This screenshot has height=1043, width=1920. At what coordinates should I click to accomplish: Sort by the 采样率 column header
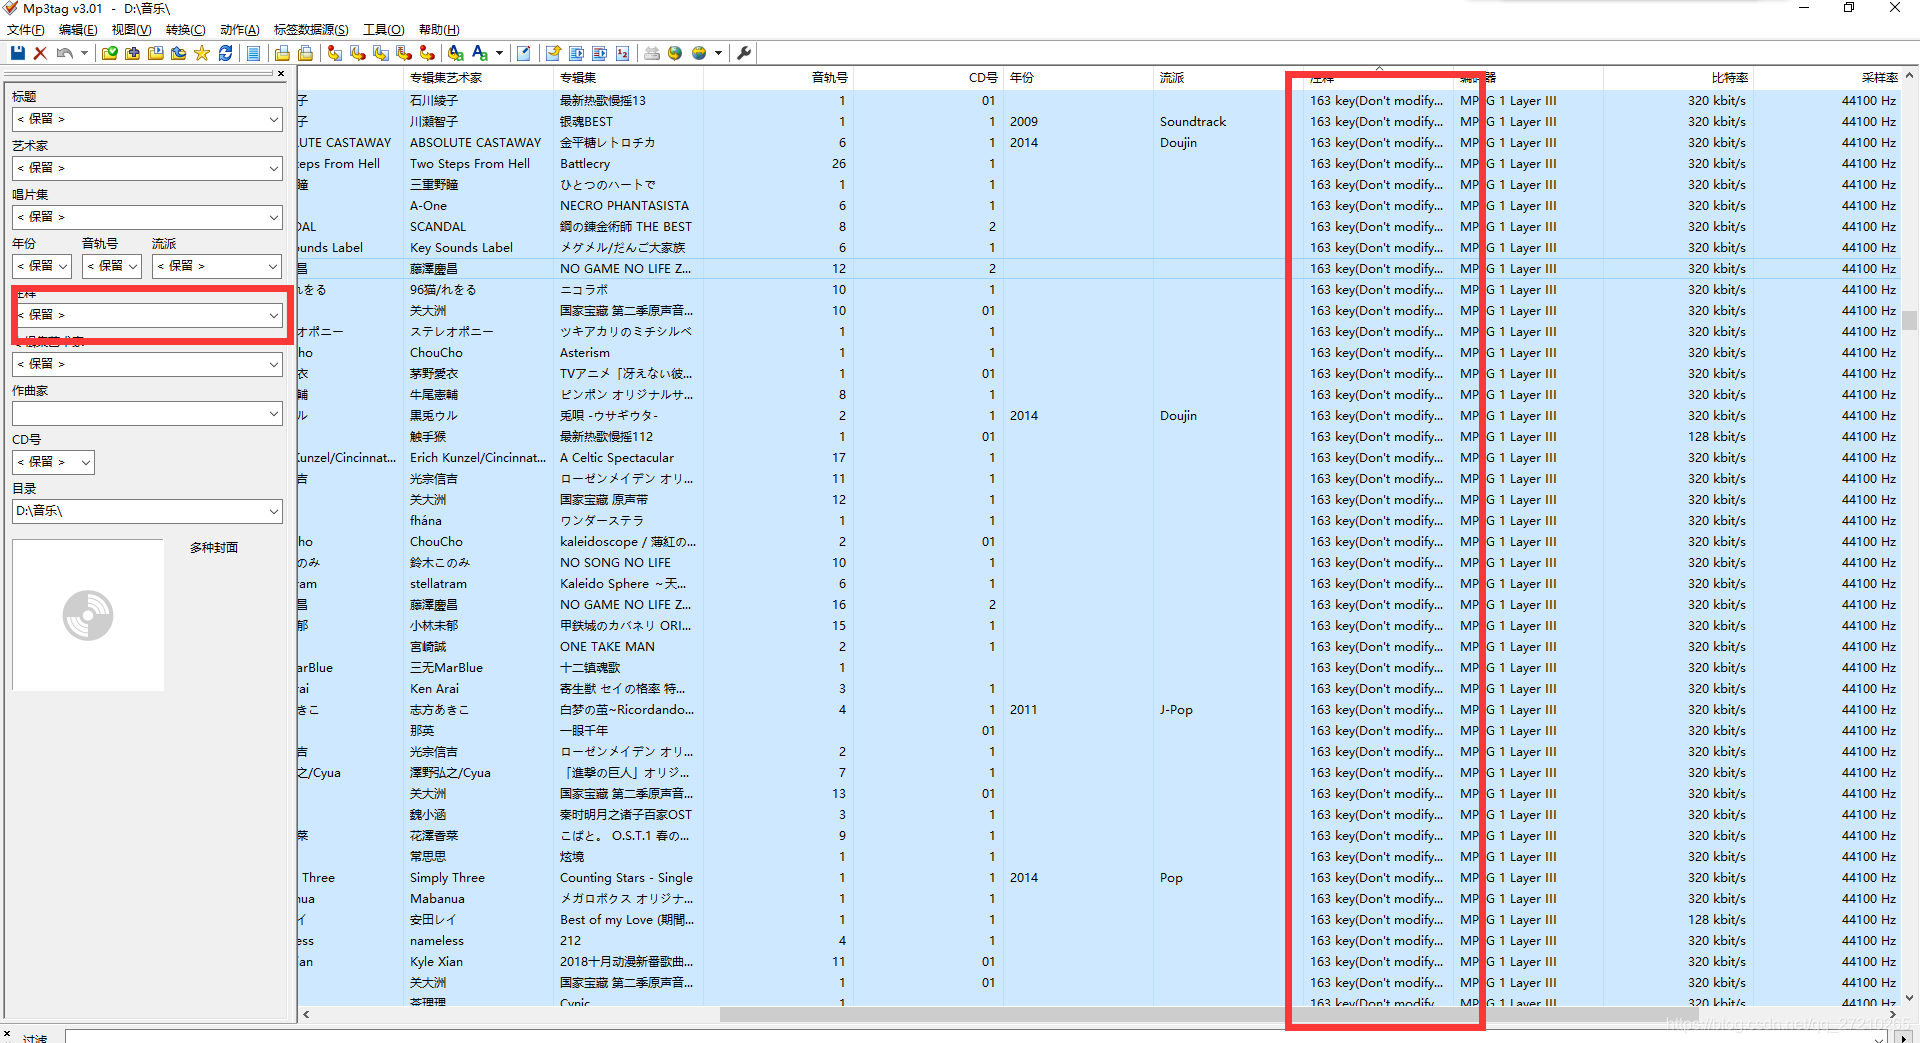coord(1829,77)
